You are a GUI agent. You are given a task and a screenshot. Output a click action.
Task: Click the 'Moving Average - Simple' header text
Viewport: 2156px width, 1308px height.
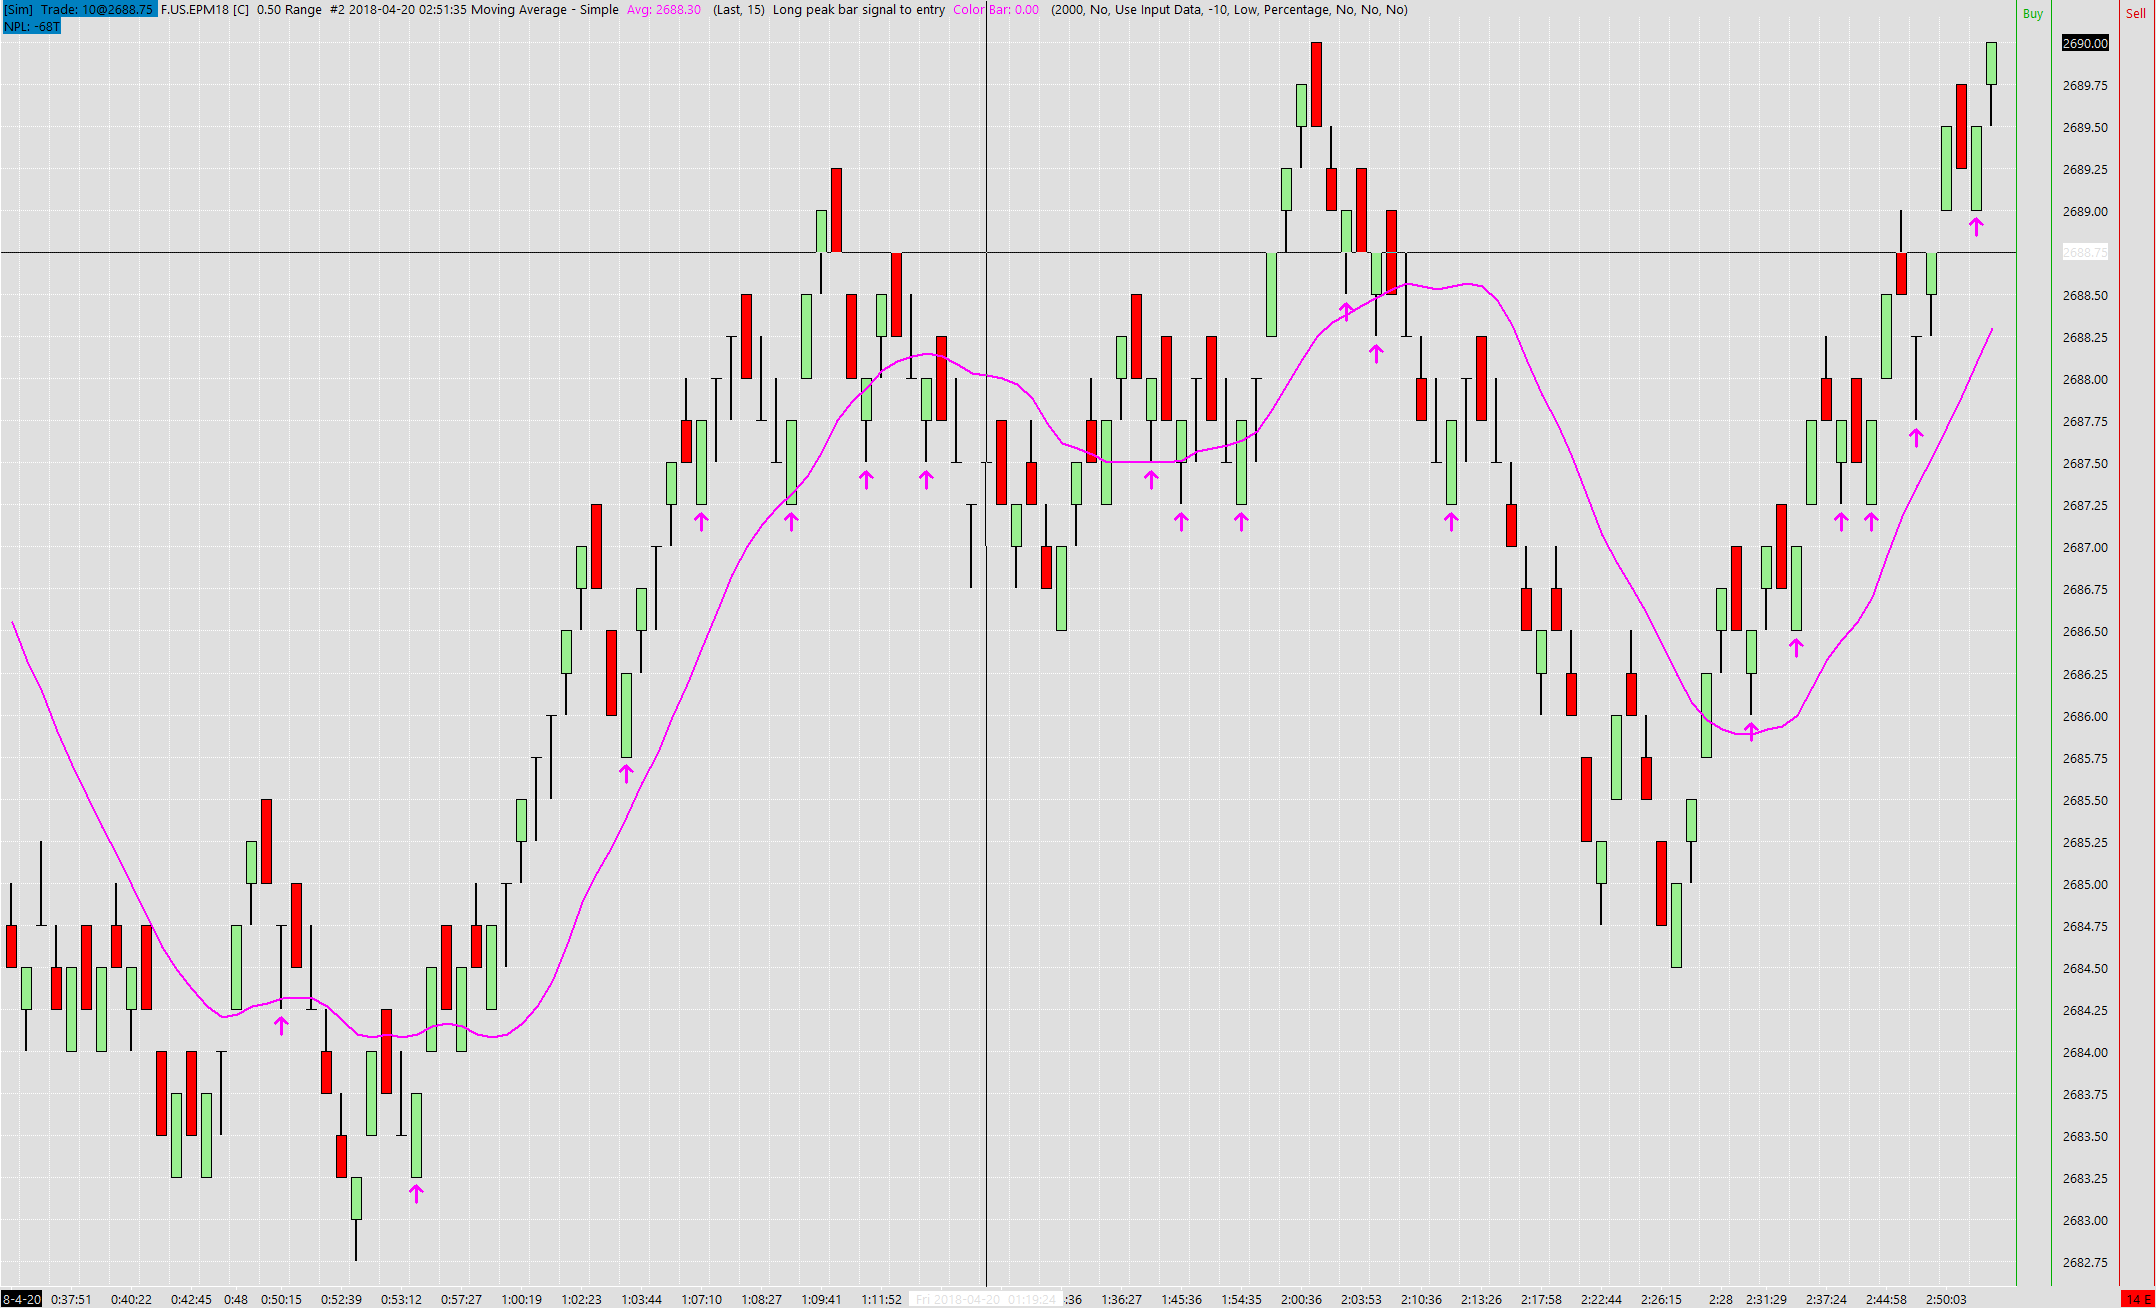(545, 9)
